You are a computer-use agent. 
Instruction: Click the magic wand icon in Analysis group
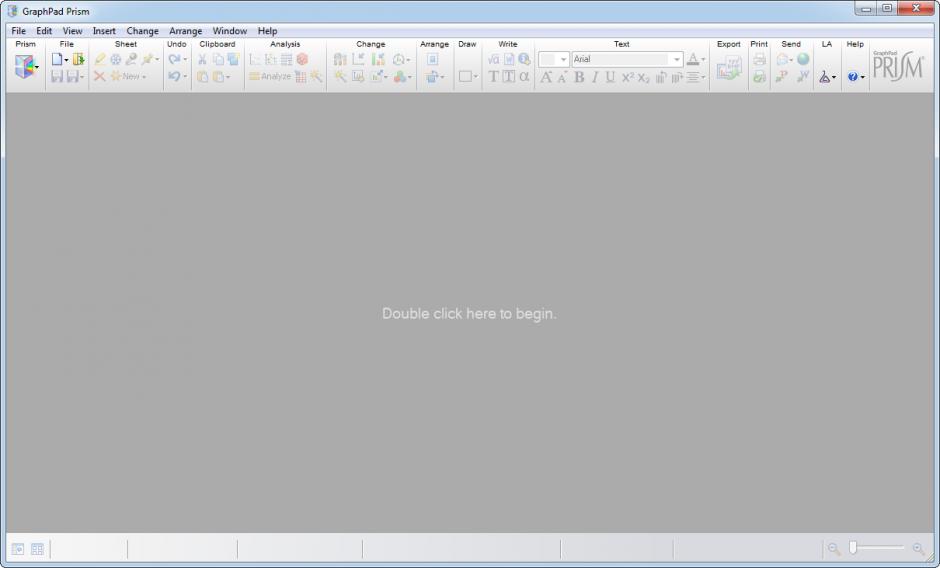[x=316, y=76]
